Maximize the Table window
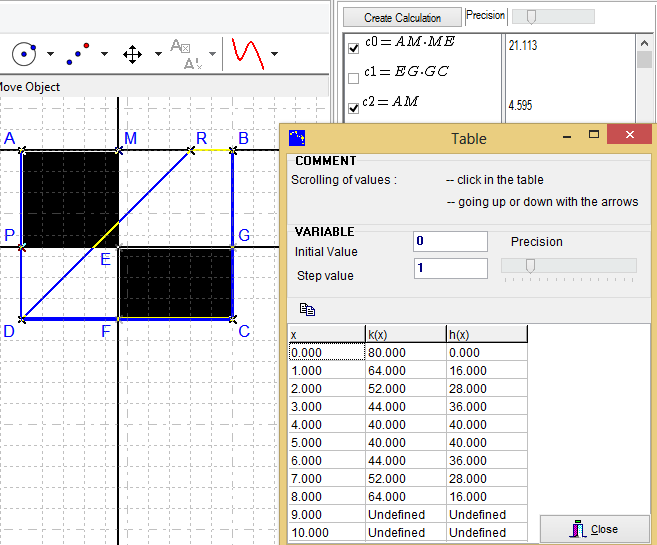 [x=594, y=134]
